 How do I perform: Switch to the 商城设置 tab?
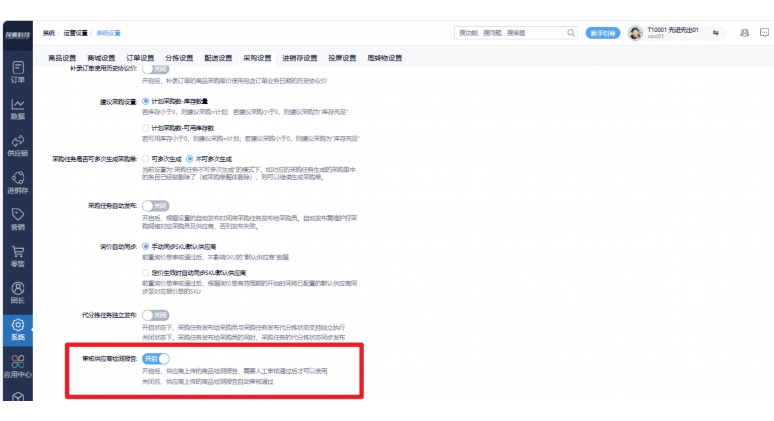(101, 58)
